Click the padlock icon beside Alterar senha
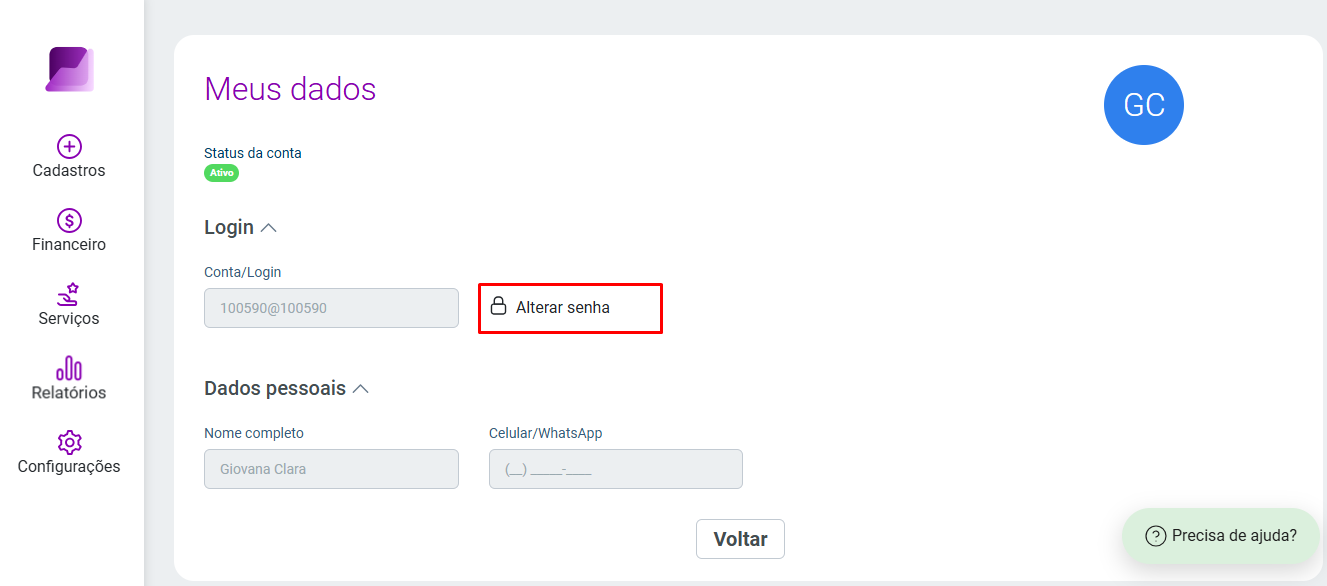The width and height of the screenshot is (1327, 586). pyautogui.click(x=498, y=306)
